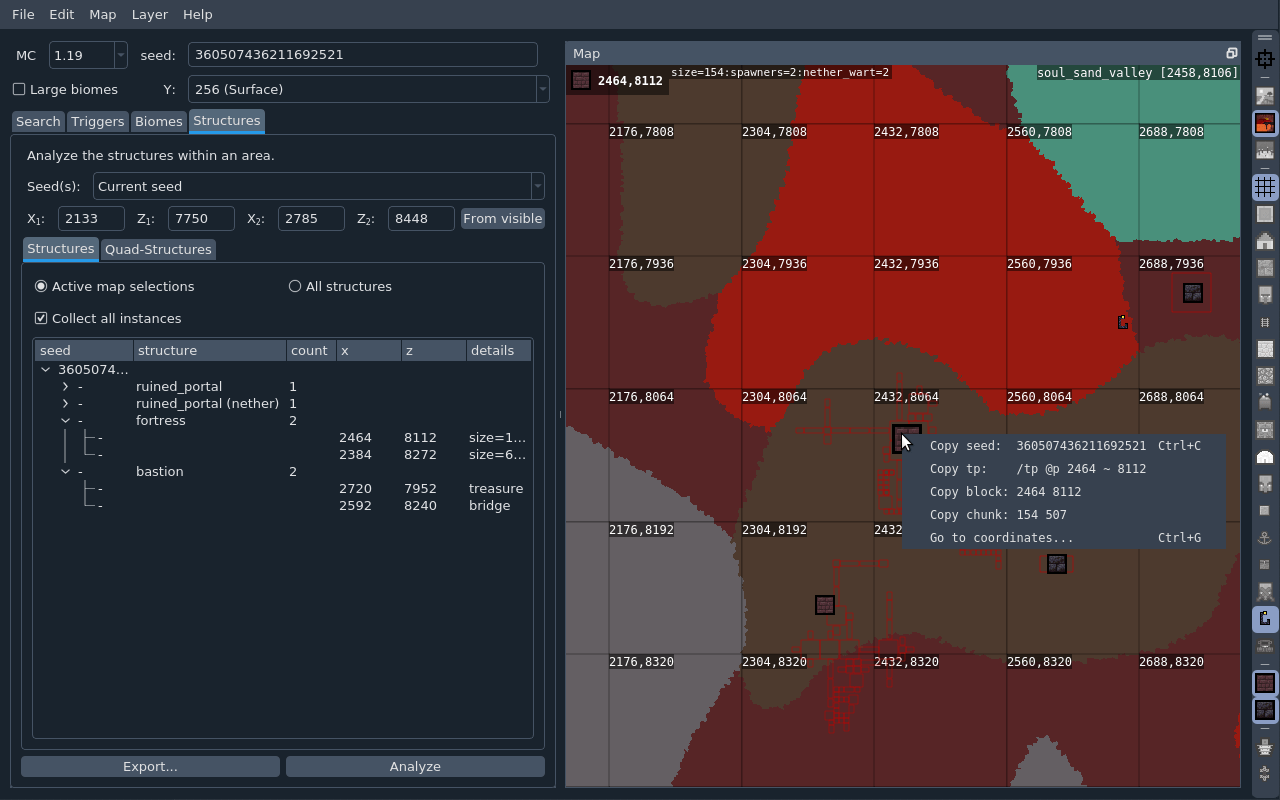The width and height of the screenshot is (1280, 800).
Task: Enable the Large biomes checkbox
Action: (19, 89)
